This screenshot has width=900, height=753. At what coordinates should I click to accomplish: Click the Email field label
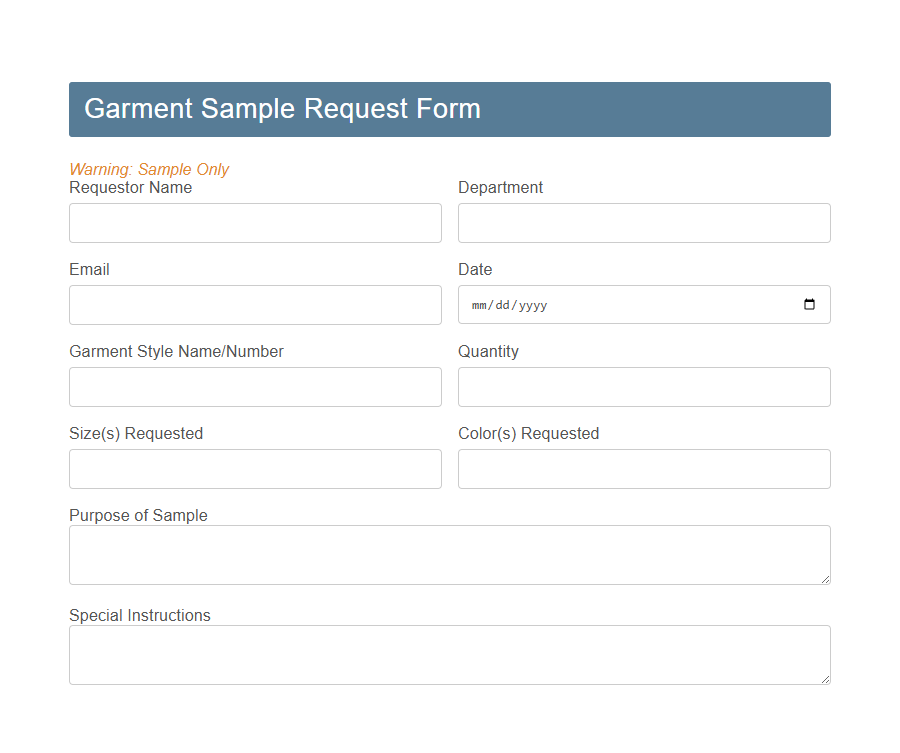89,269
